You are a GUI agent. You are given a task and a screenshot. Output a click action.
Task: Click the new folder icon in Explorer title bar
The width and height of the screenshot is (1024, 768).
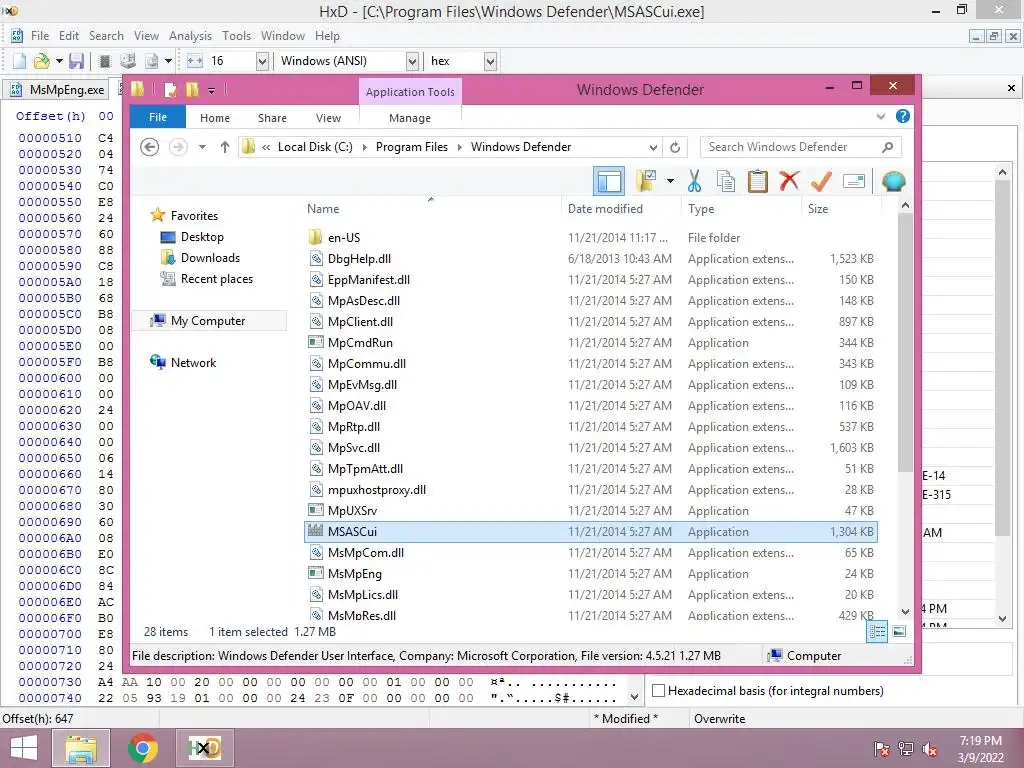tap(192, 89)
